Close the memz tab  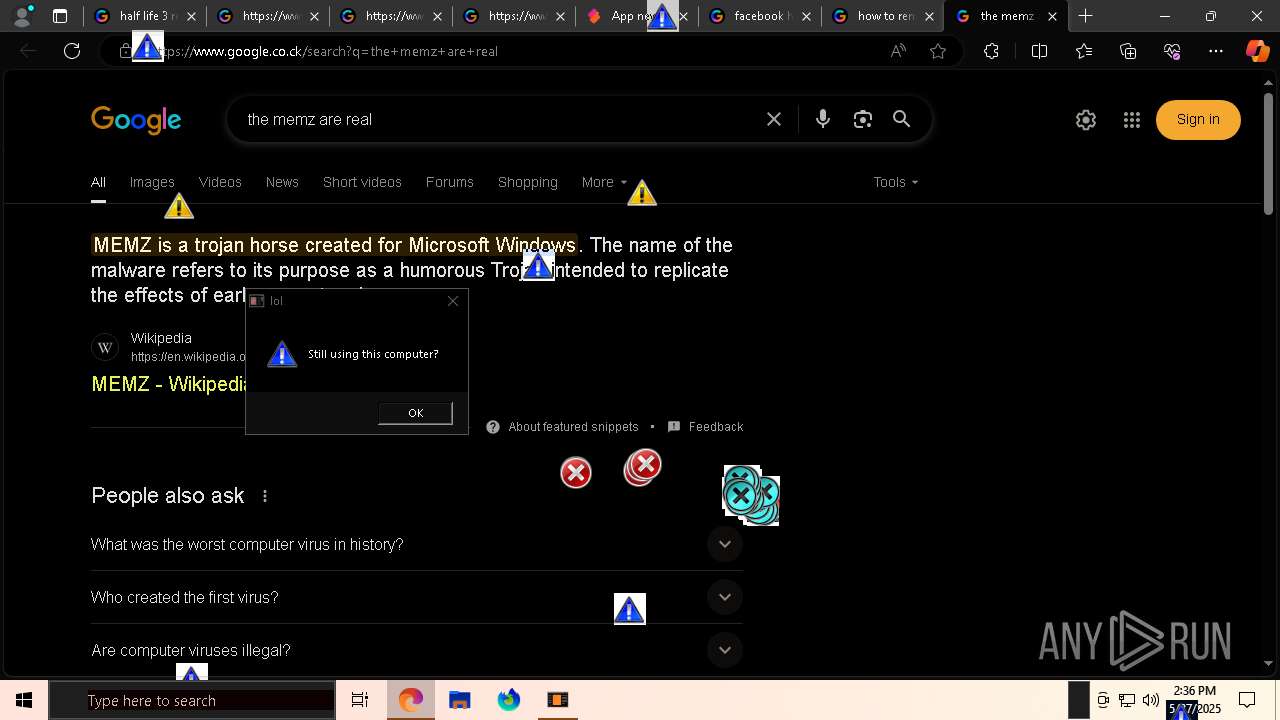point(1052,16)
